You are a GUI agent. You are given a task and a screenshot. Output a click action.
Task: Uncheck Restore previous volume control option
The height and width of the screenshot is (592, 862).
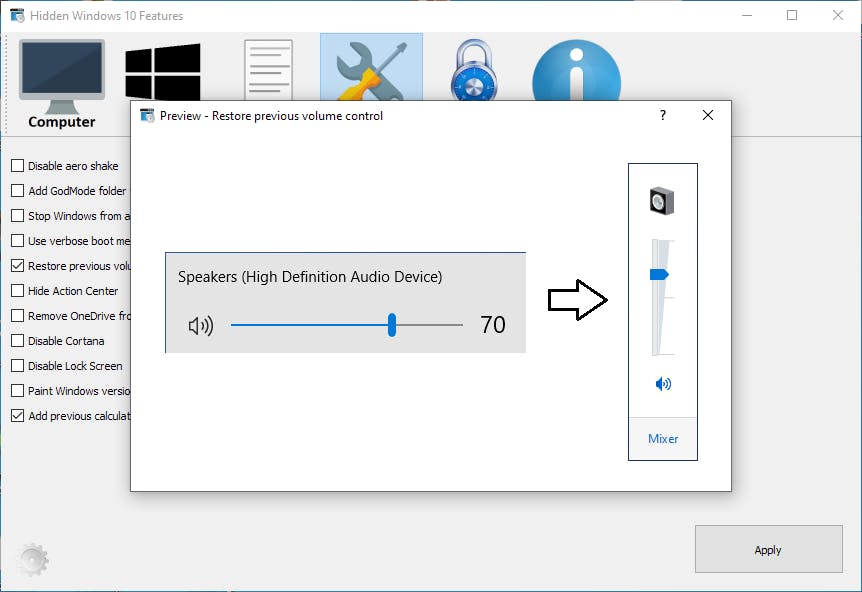(18, 265)
